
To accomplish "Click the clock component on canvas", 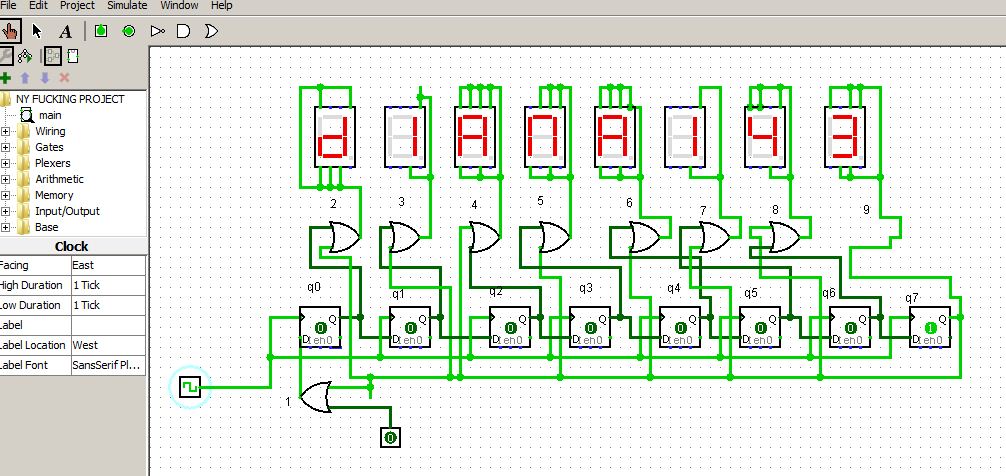I will coord(190,387).
